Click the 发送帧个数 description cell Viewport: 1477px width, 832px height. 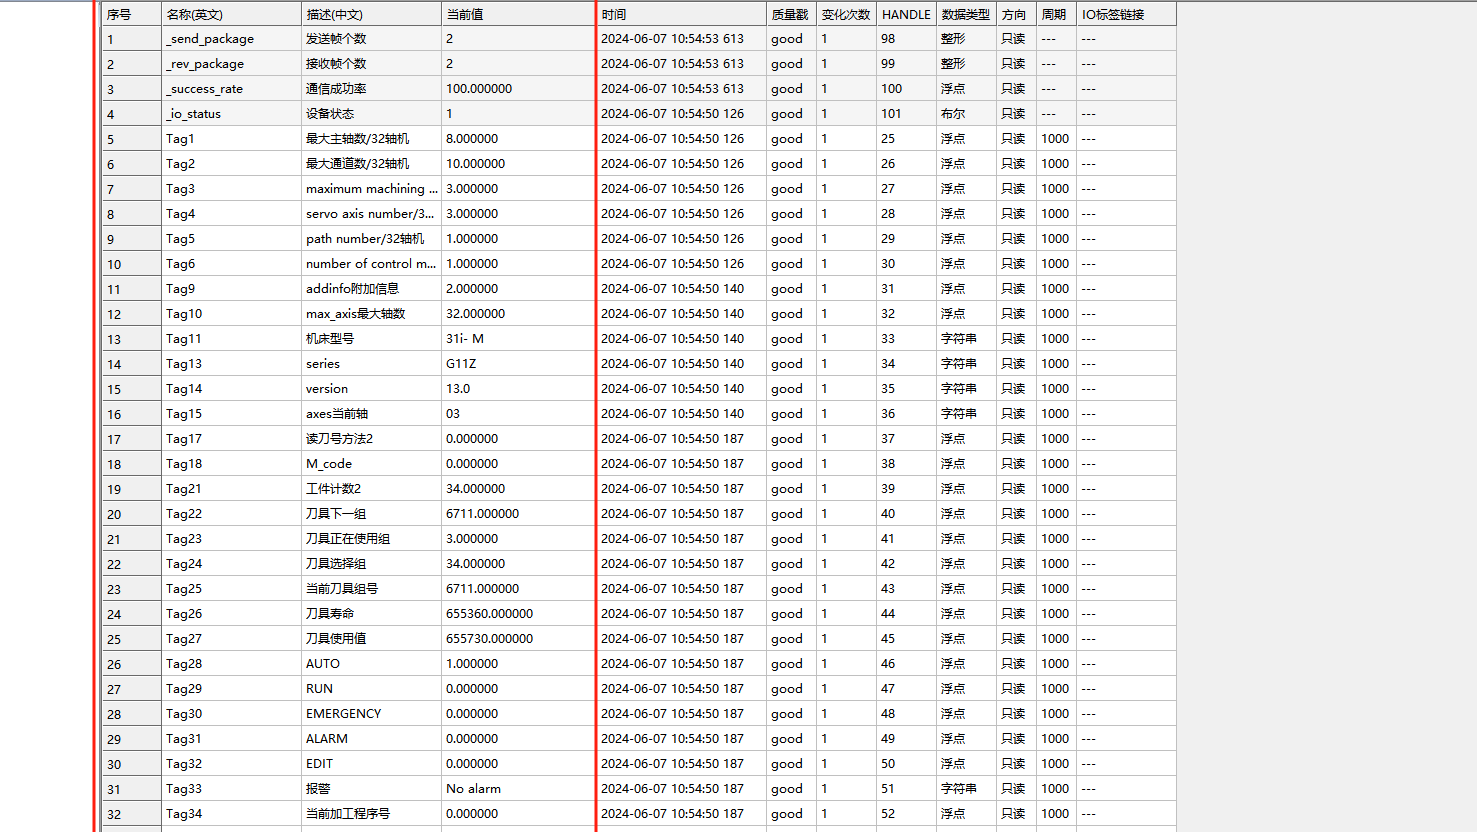[371, 38]
